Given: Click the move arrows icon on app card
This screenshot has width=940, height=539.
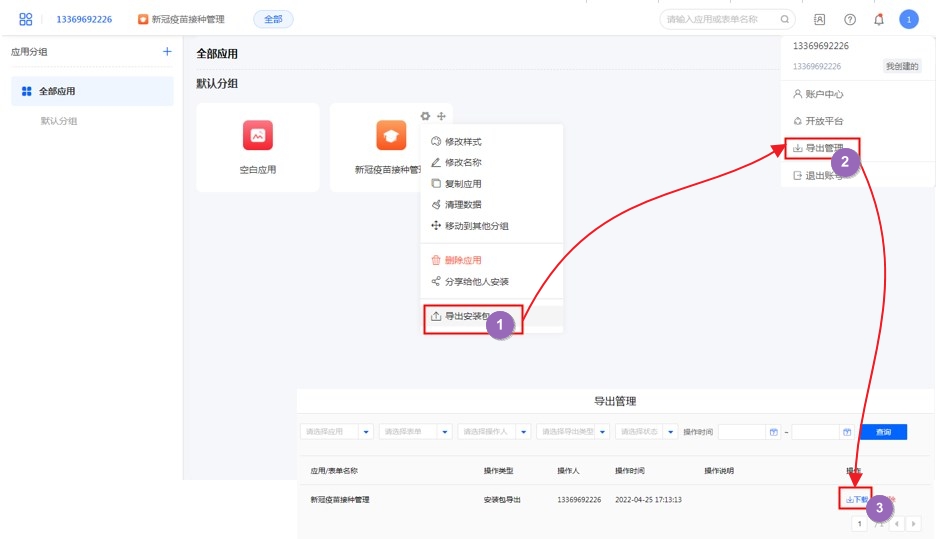Looking at the screenshot, I should click(441, 116).
